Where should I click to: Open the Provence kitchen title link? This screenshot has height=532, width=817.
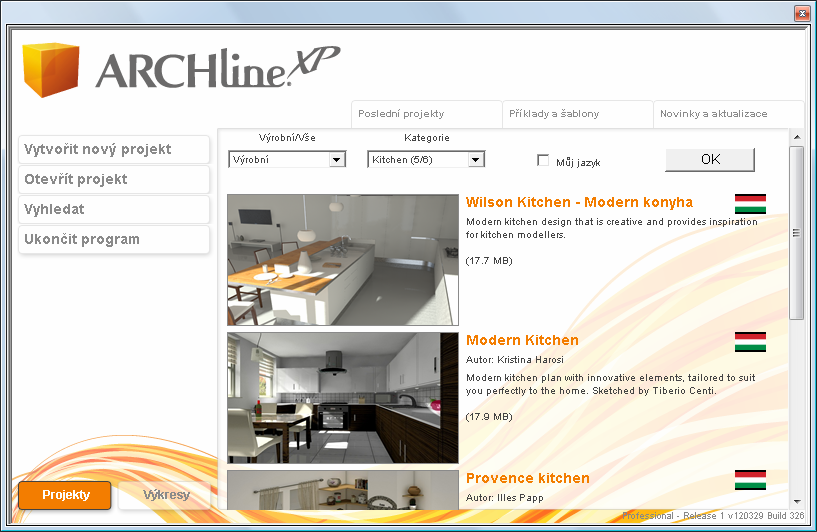point(527,478)
